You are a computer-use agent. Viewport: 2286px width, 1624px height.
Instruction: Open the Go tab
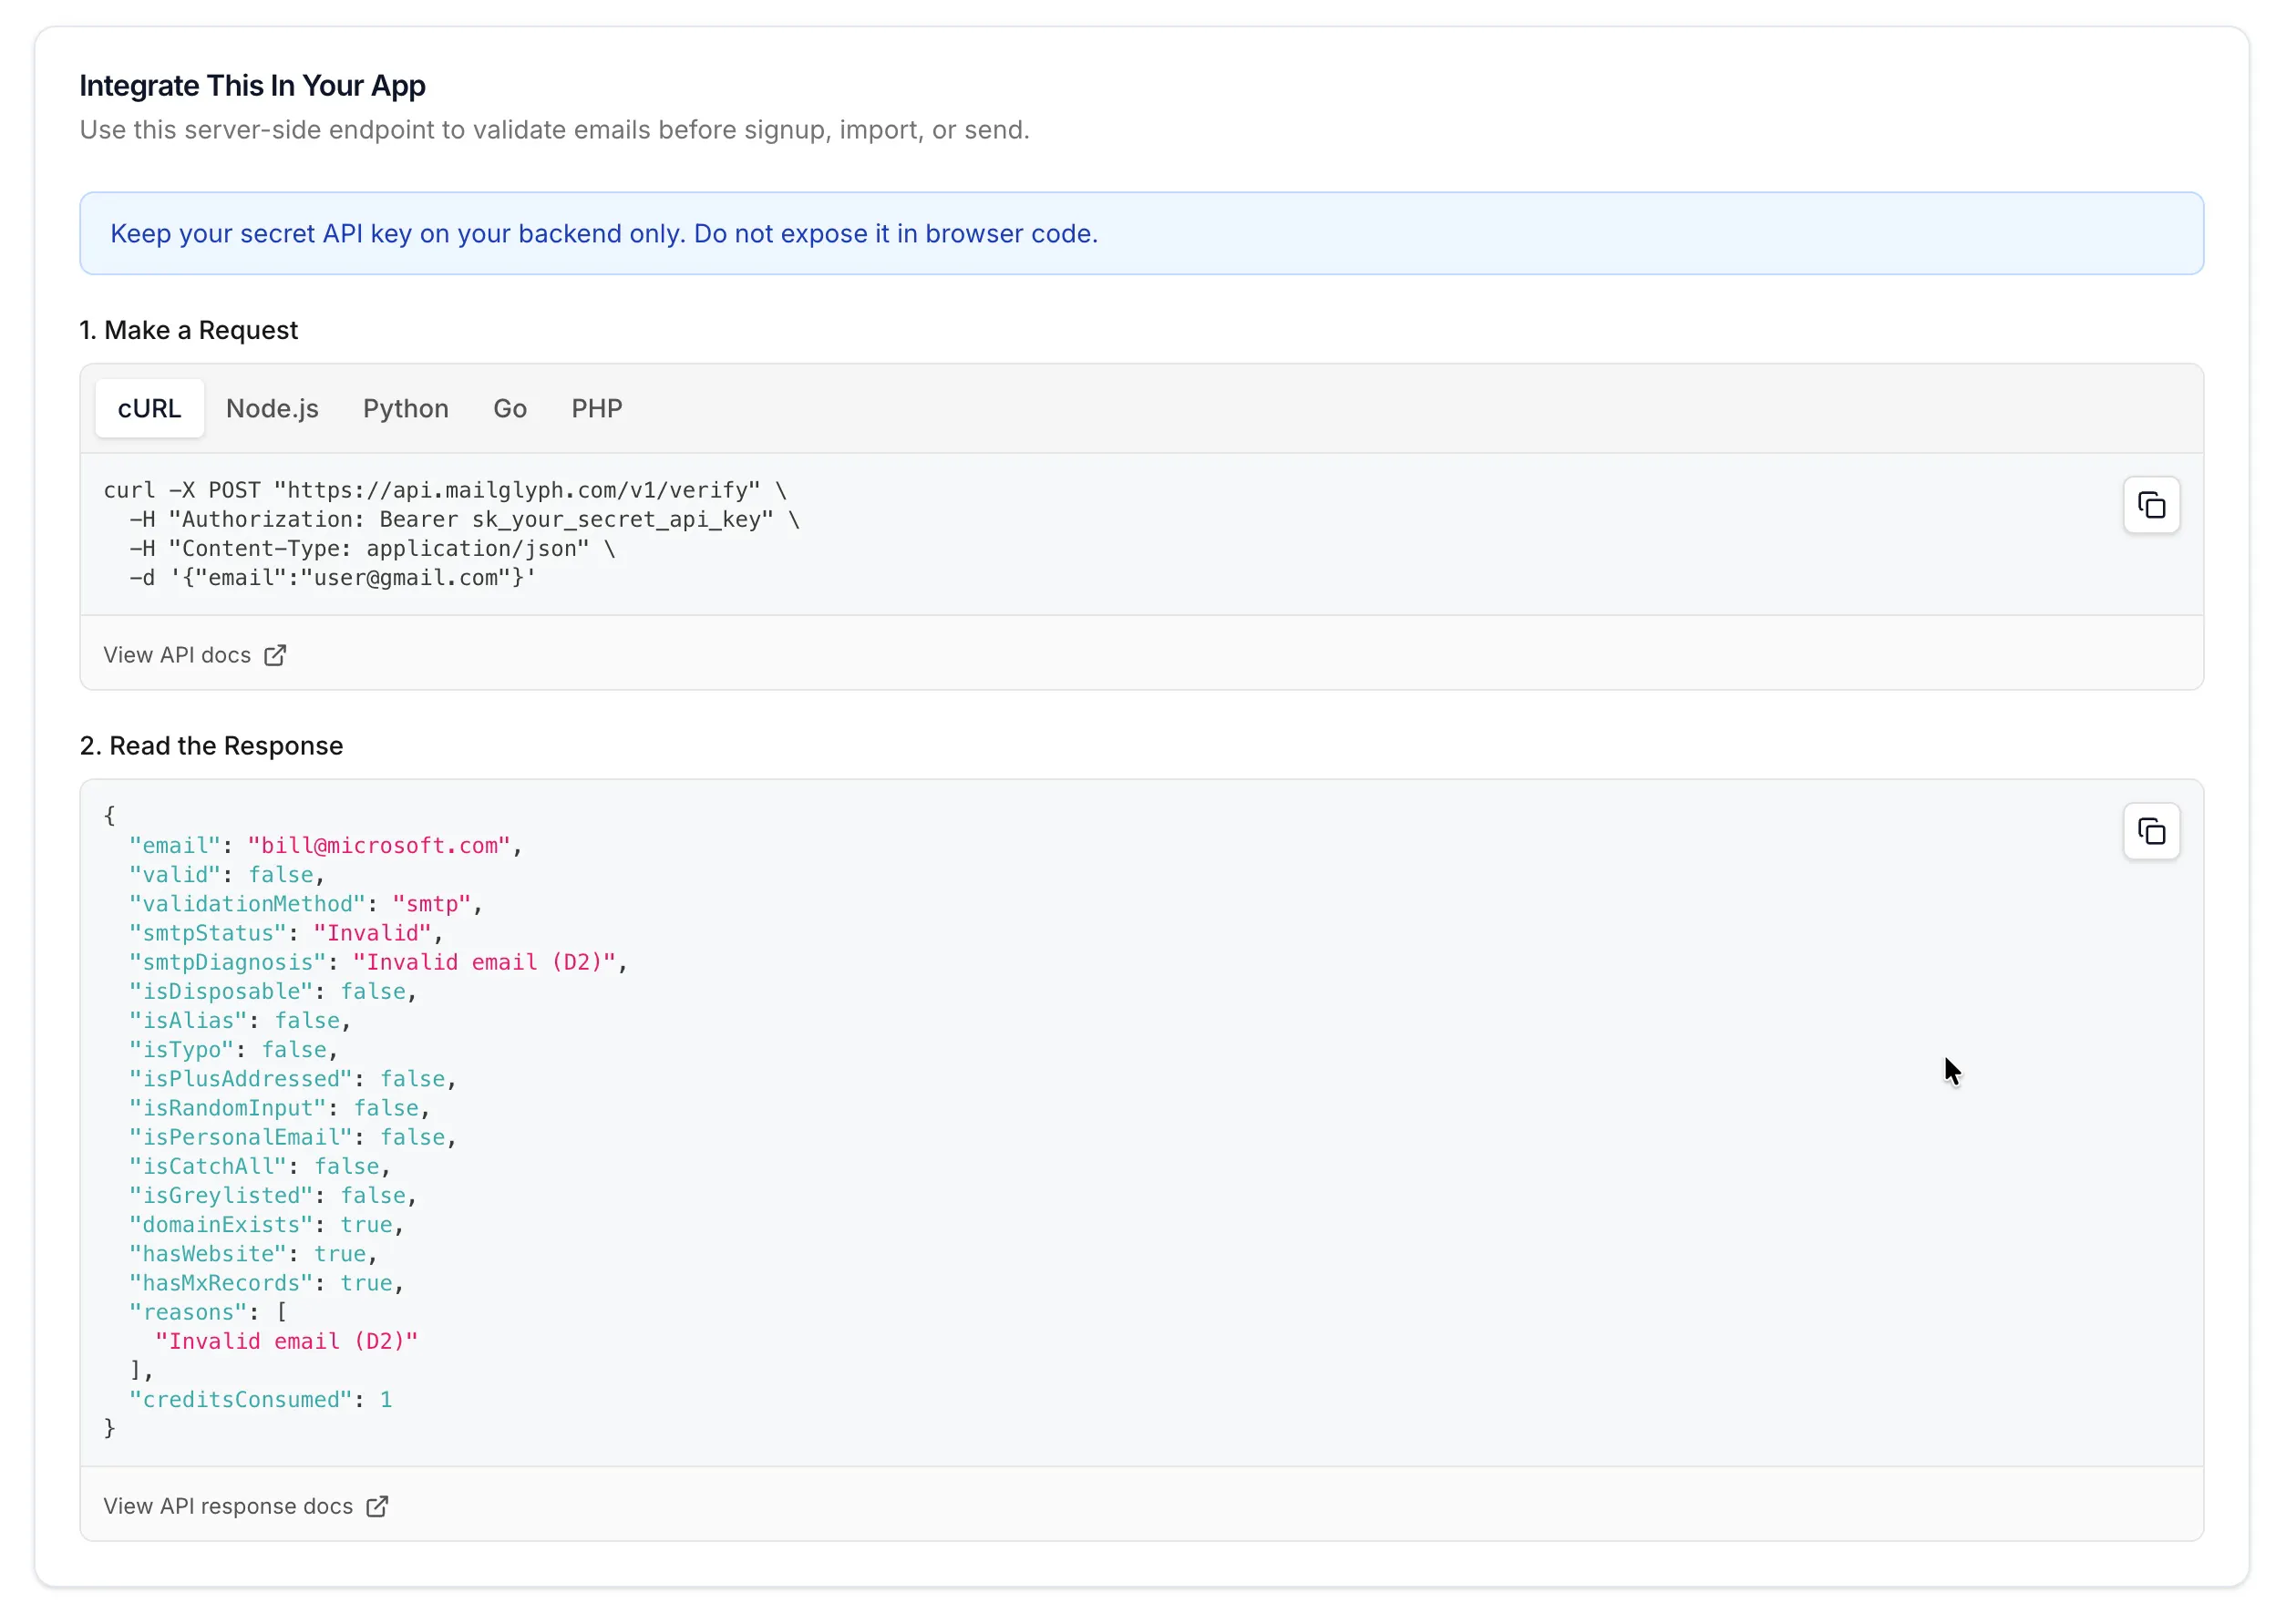coord(510,408)
